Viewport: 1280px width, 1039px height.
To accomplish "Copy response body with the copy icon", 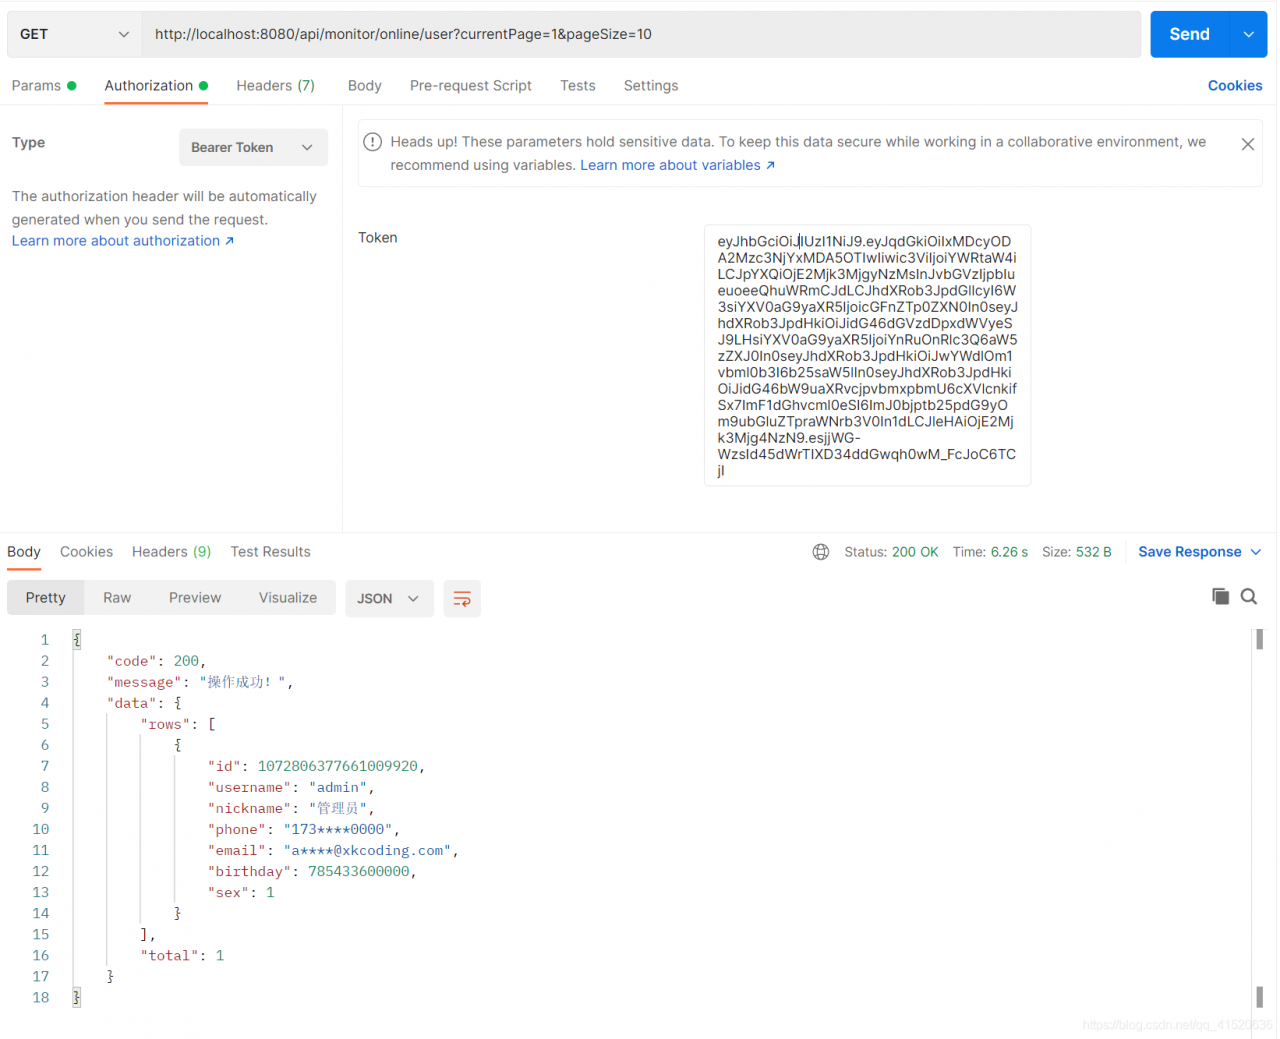I will point(1220,597).
